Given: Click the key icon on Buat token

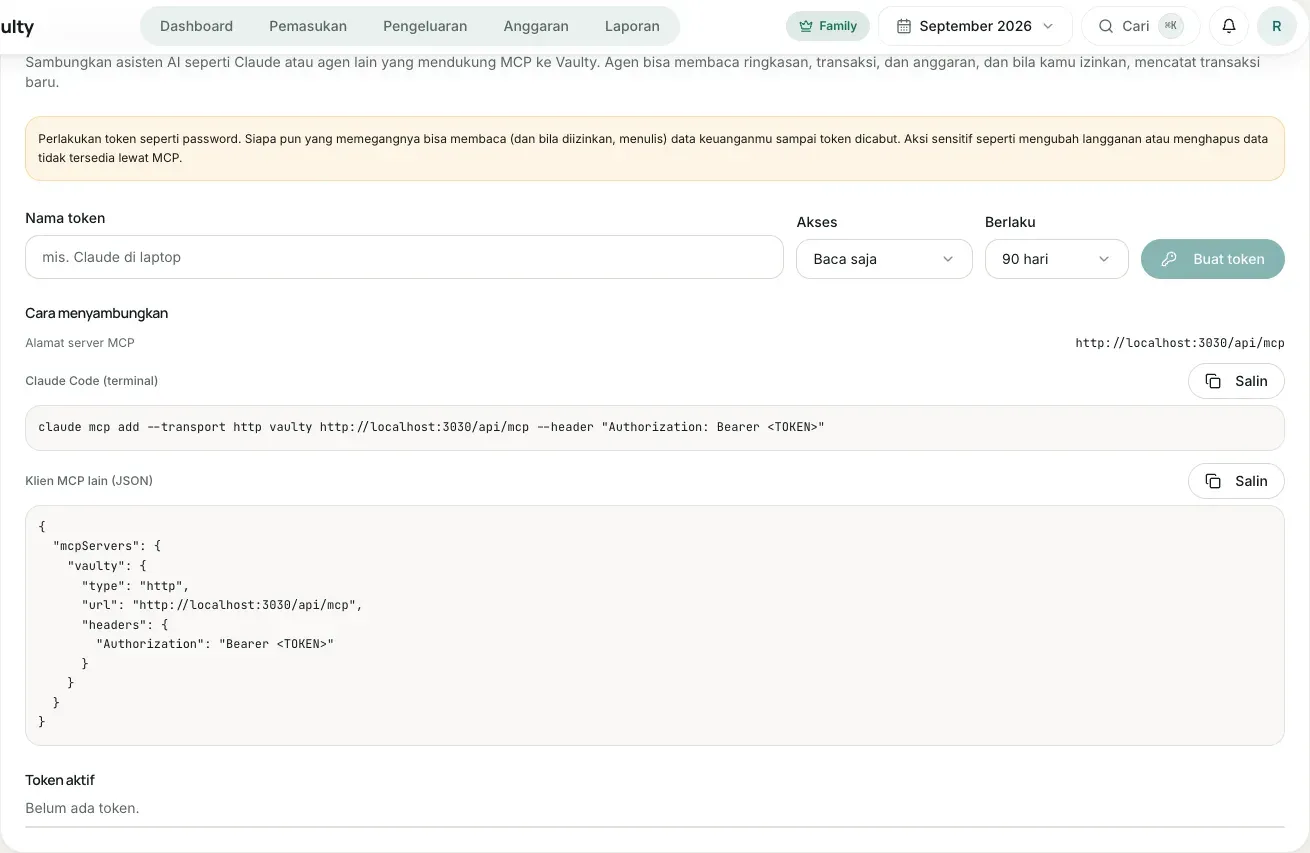Looking at the screenshot, I should click(x=1169, y=259).
